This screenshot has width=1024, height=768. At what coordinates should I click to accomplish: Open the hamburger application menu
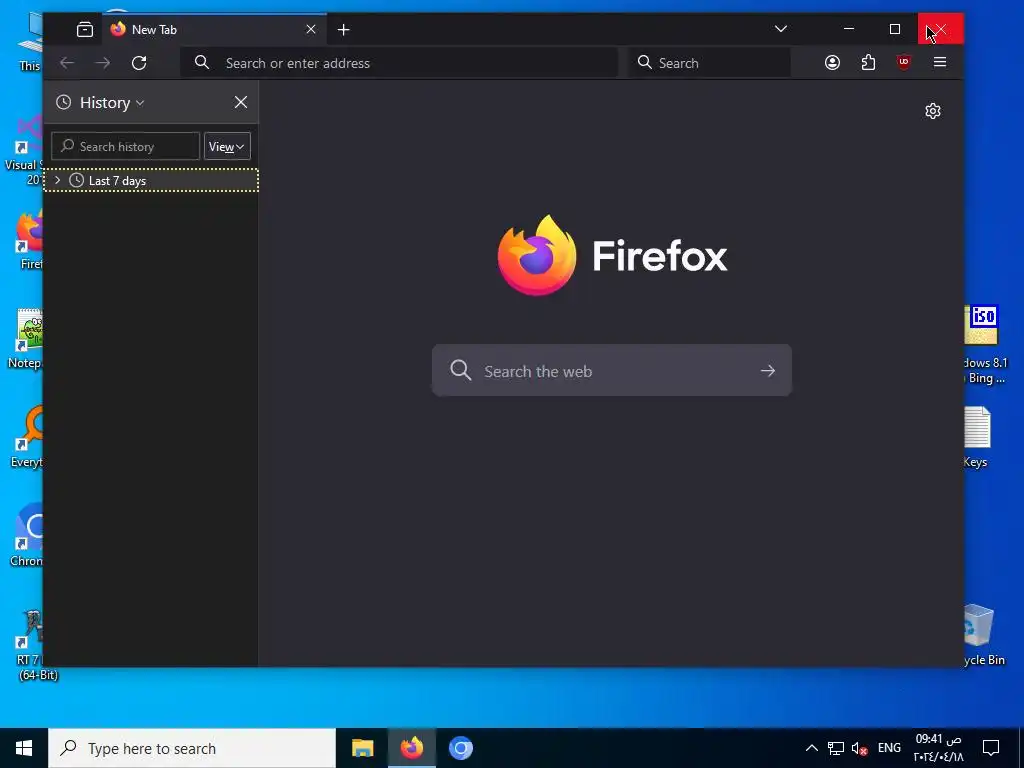(x=940, y=63)
